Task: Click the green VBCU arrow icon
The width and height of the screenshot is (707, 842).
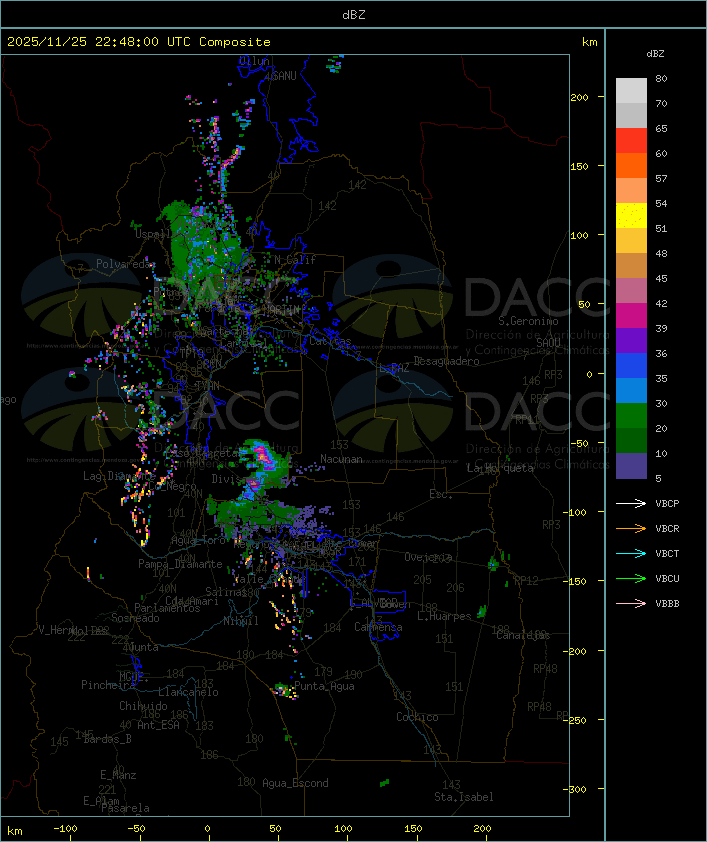Action: (631, 578)
